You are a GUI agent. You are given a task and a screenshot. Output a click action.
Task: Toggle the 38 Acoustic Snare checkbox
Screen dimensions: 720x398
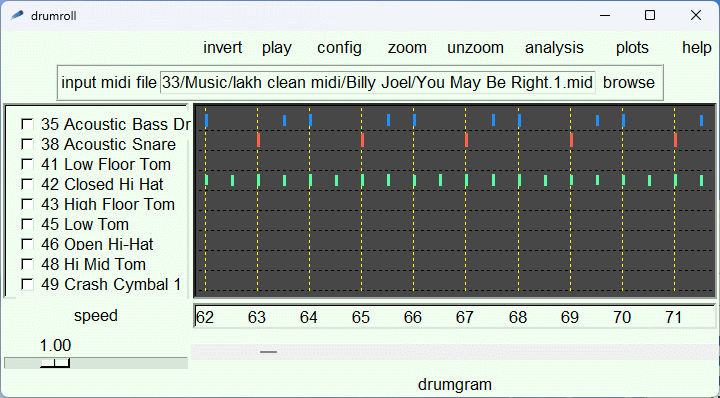28,144
